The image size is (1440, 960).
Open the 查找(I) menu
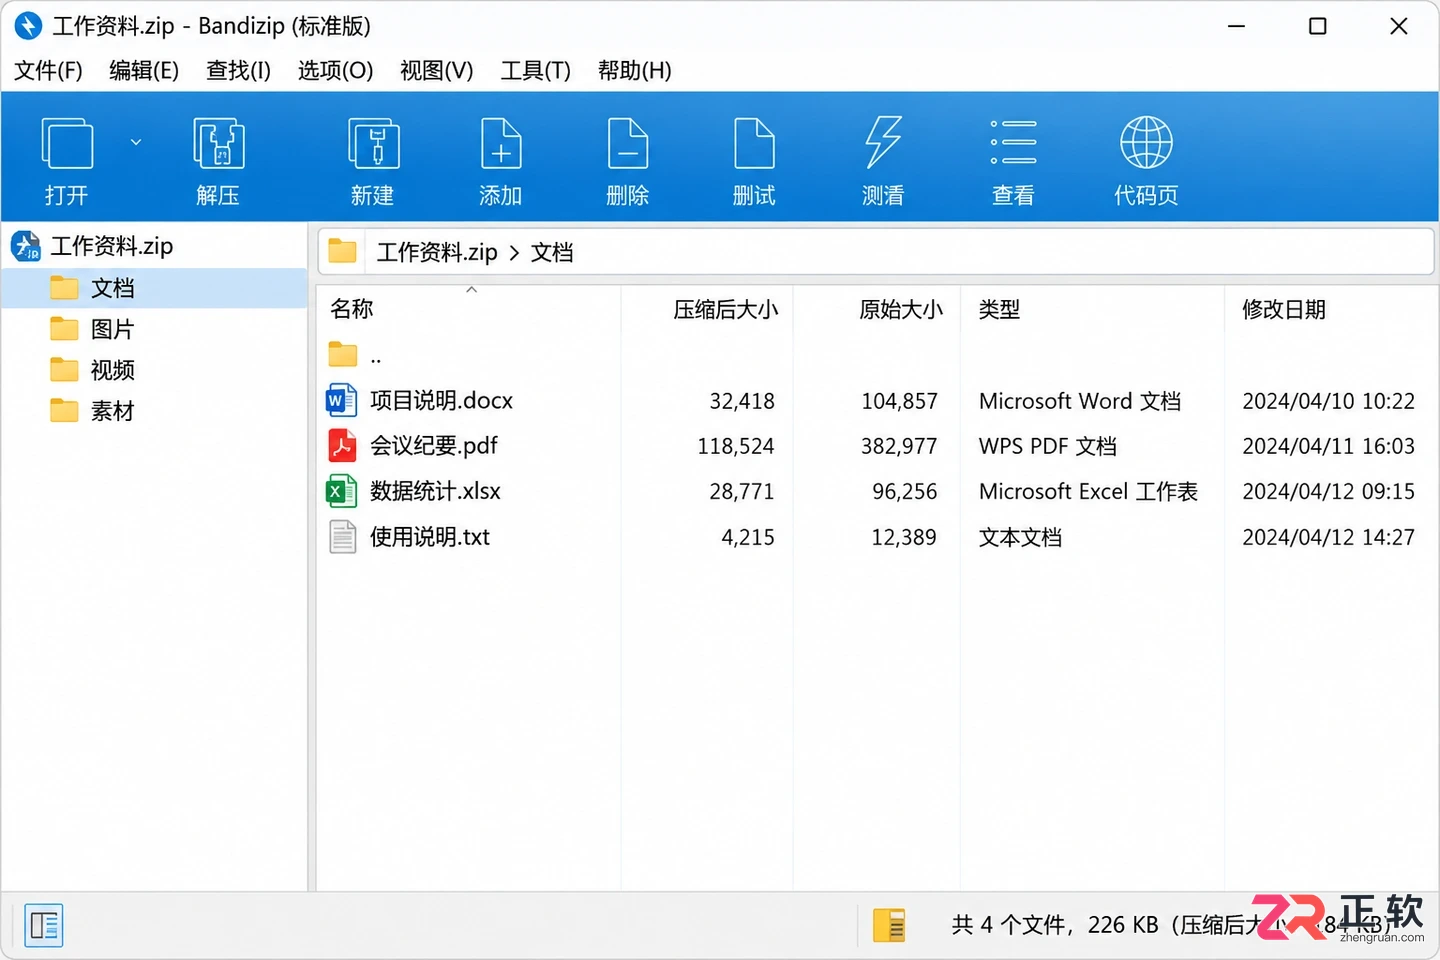(x=238, y=70)
